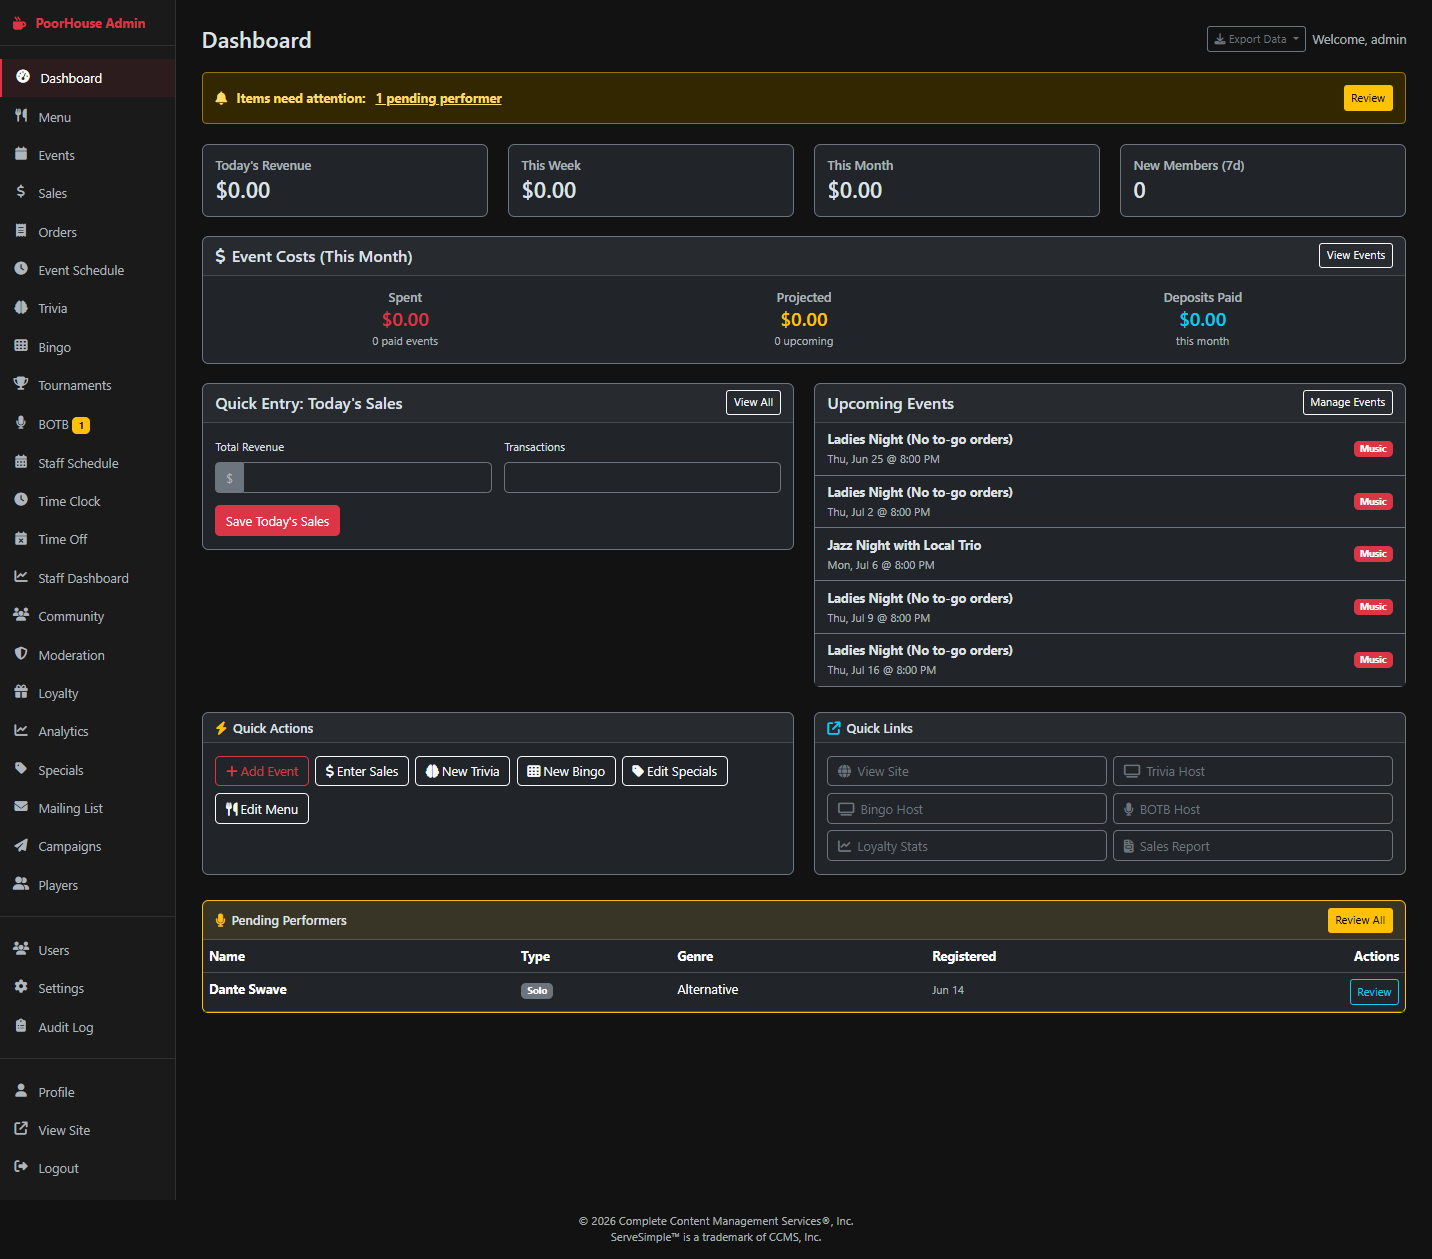Click the Add Event quick action
Image resolution: width=1432 pixels, height=1259 pixels.
pyautogui.click(x=262, y=771)
